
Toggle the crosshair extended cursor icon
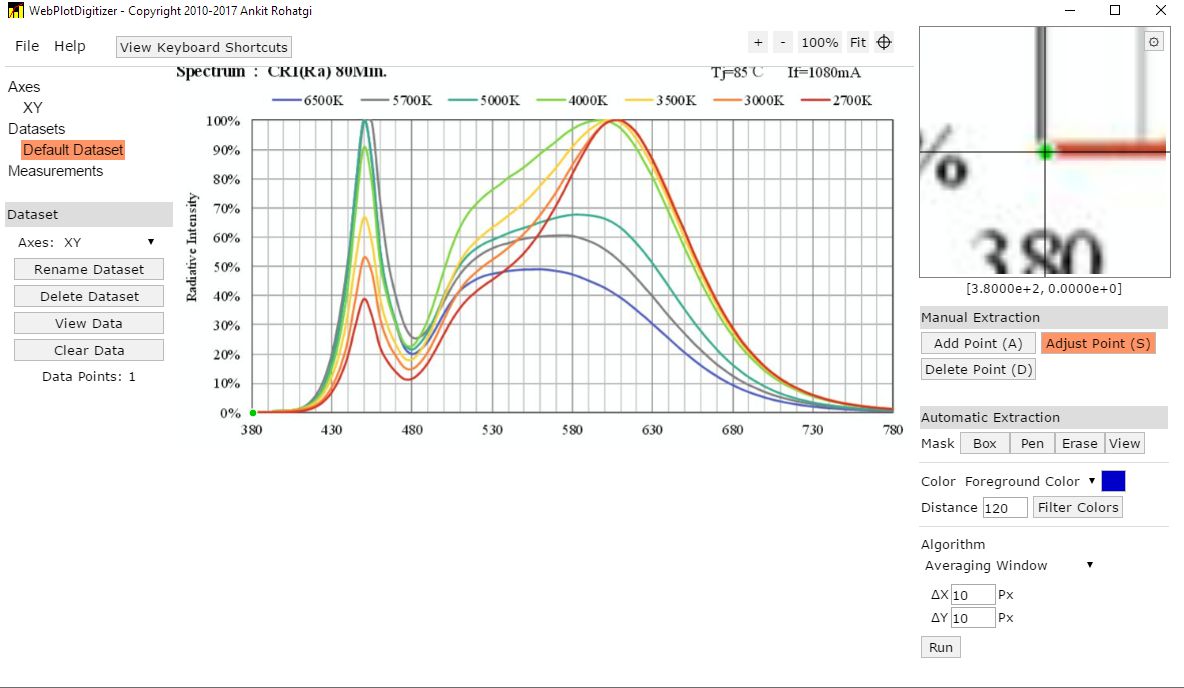click(x=884, y=42)
